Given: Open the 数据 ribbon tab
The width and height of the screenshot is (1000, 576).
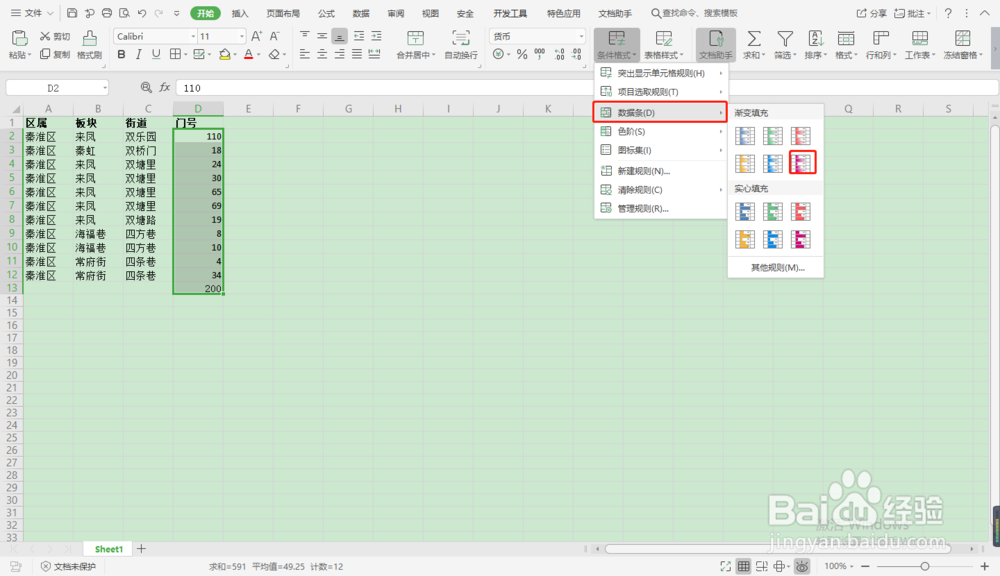Looking at the screenshot, I should 359,14.
